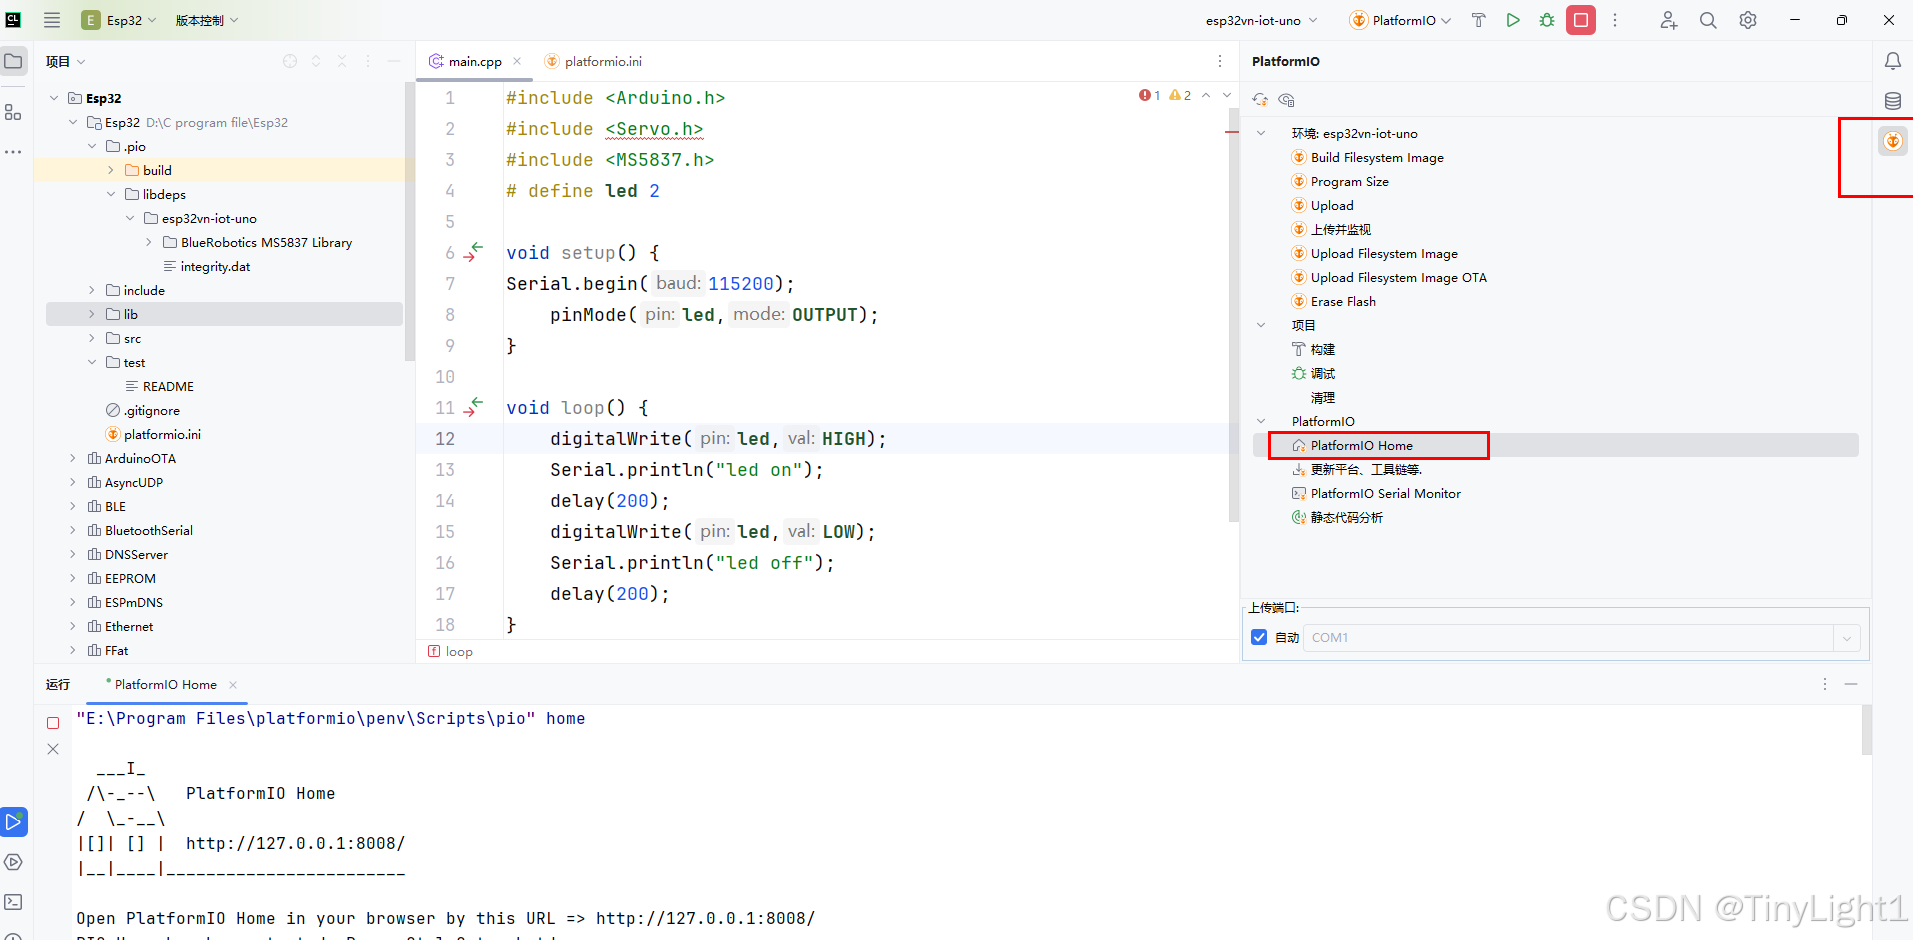The height and width of the screenshot is (940, 1913).
Task: Start debugging with the bug icon
Action: (x=1547, y=20)
